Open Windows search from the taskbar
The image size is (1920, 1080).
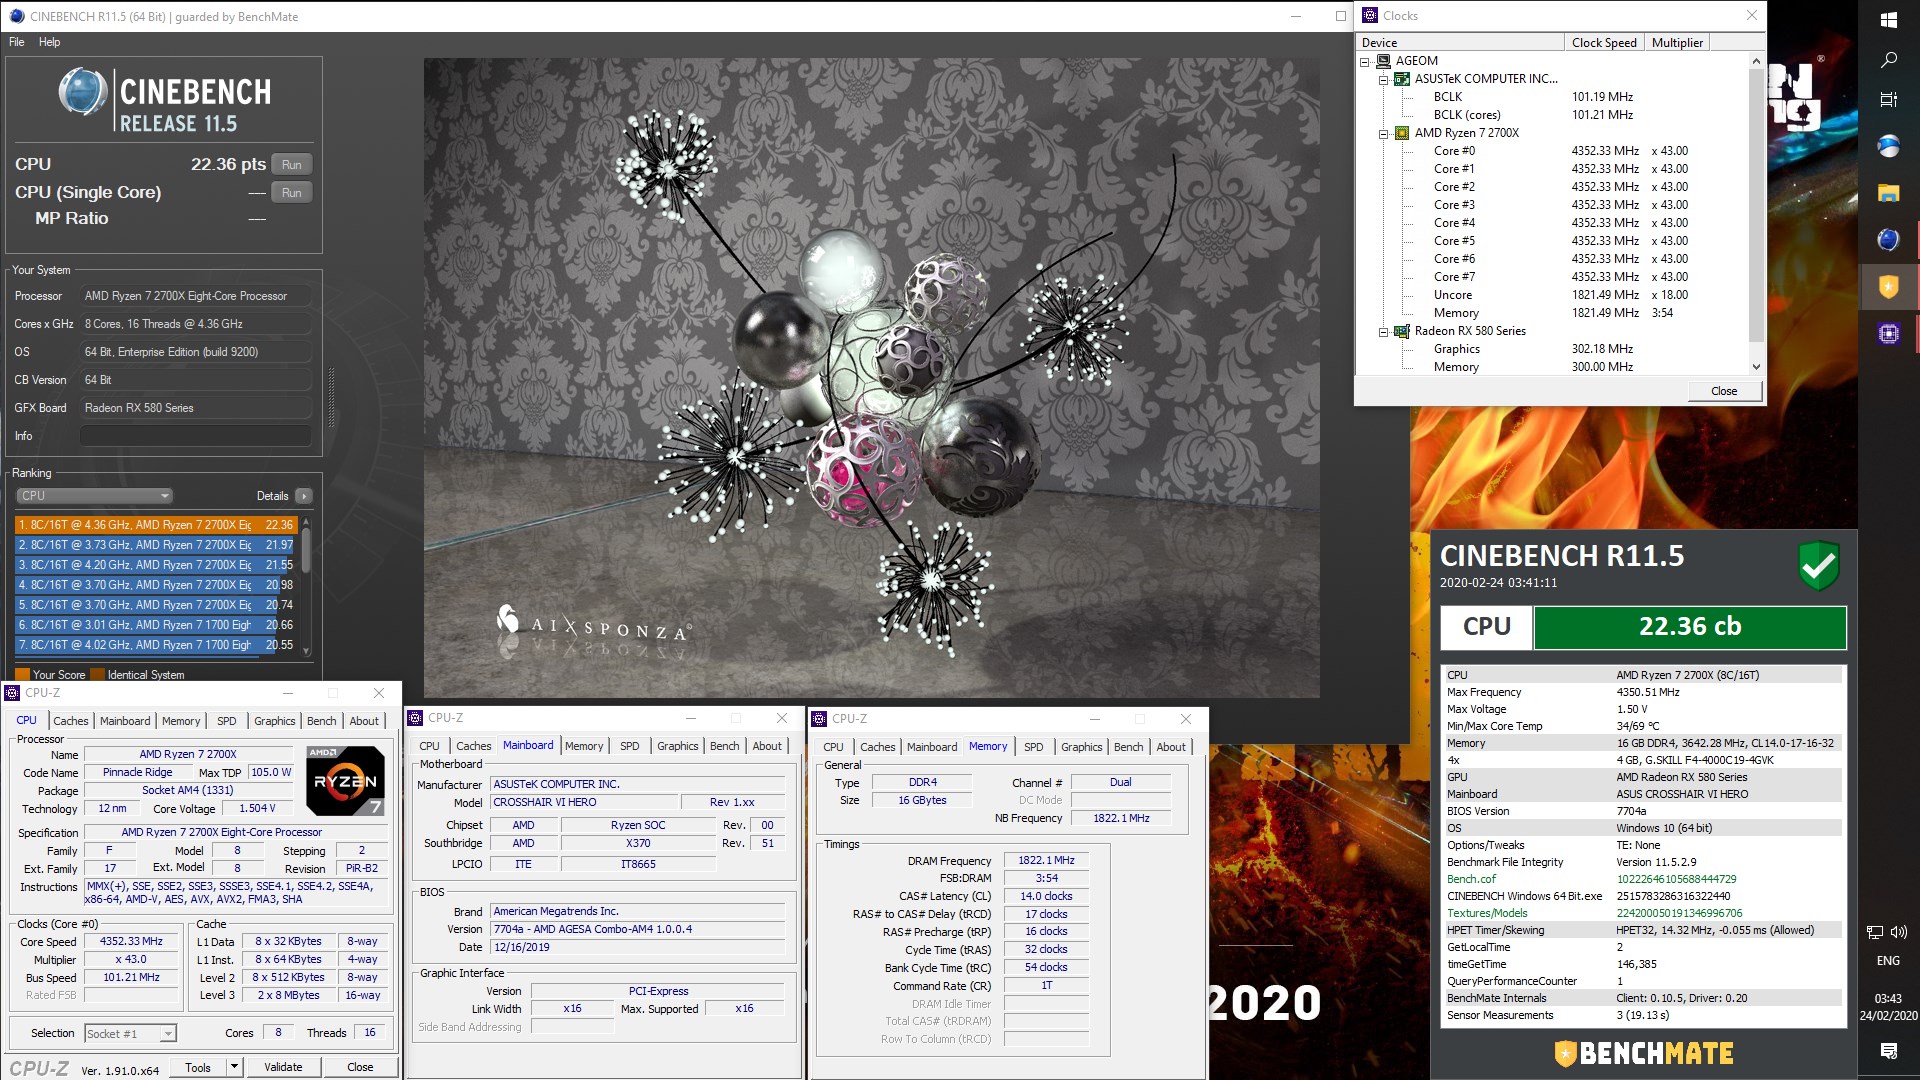click(1888, 60)
